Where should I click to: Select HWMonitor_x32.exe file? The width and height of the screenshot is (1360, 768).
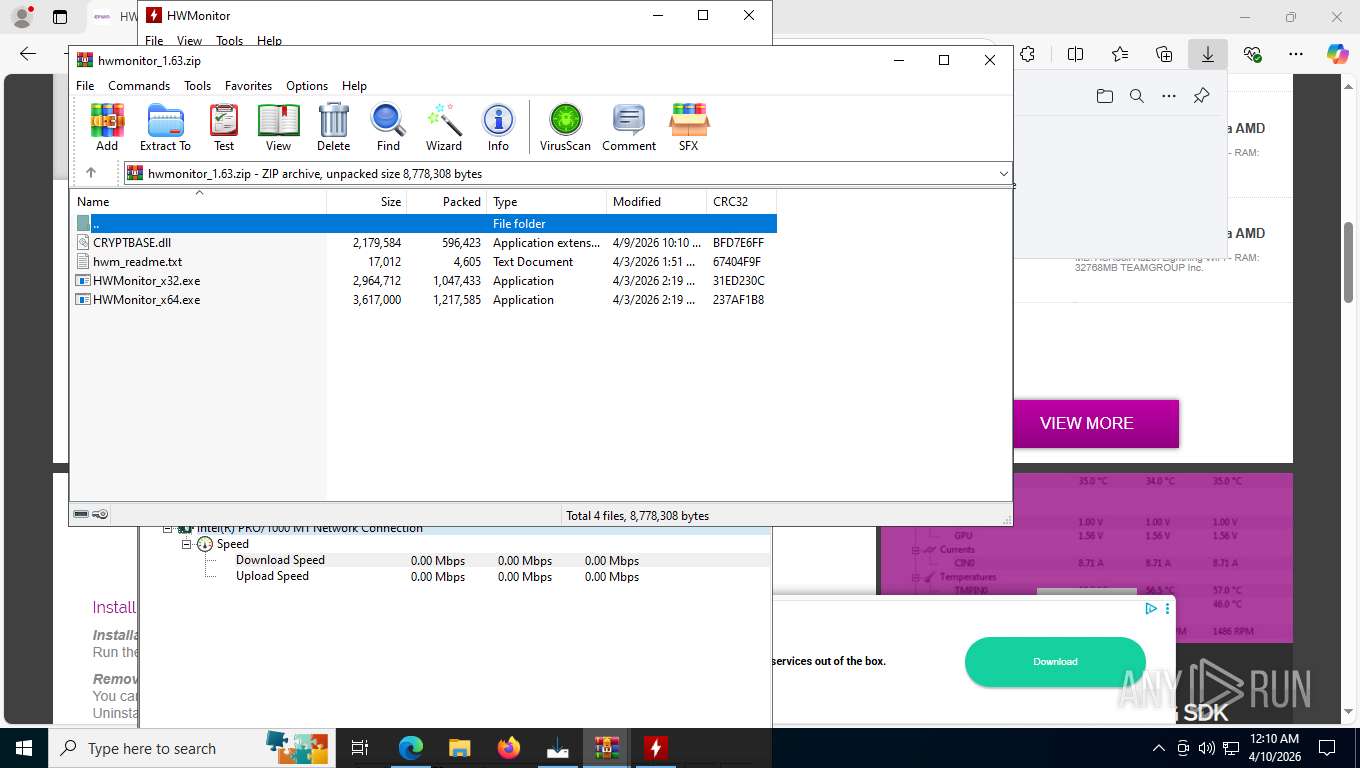pyautogui.click(x=146, y=281)
